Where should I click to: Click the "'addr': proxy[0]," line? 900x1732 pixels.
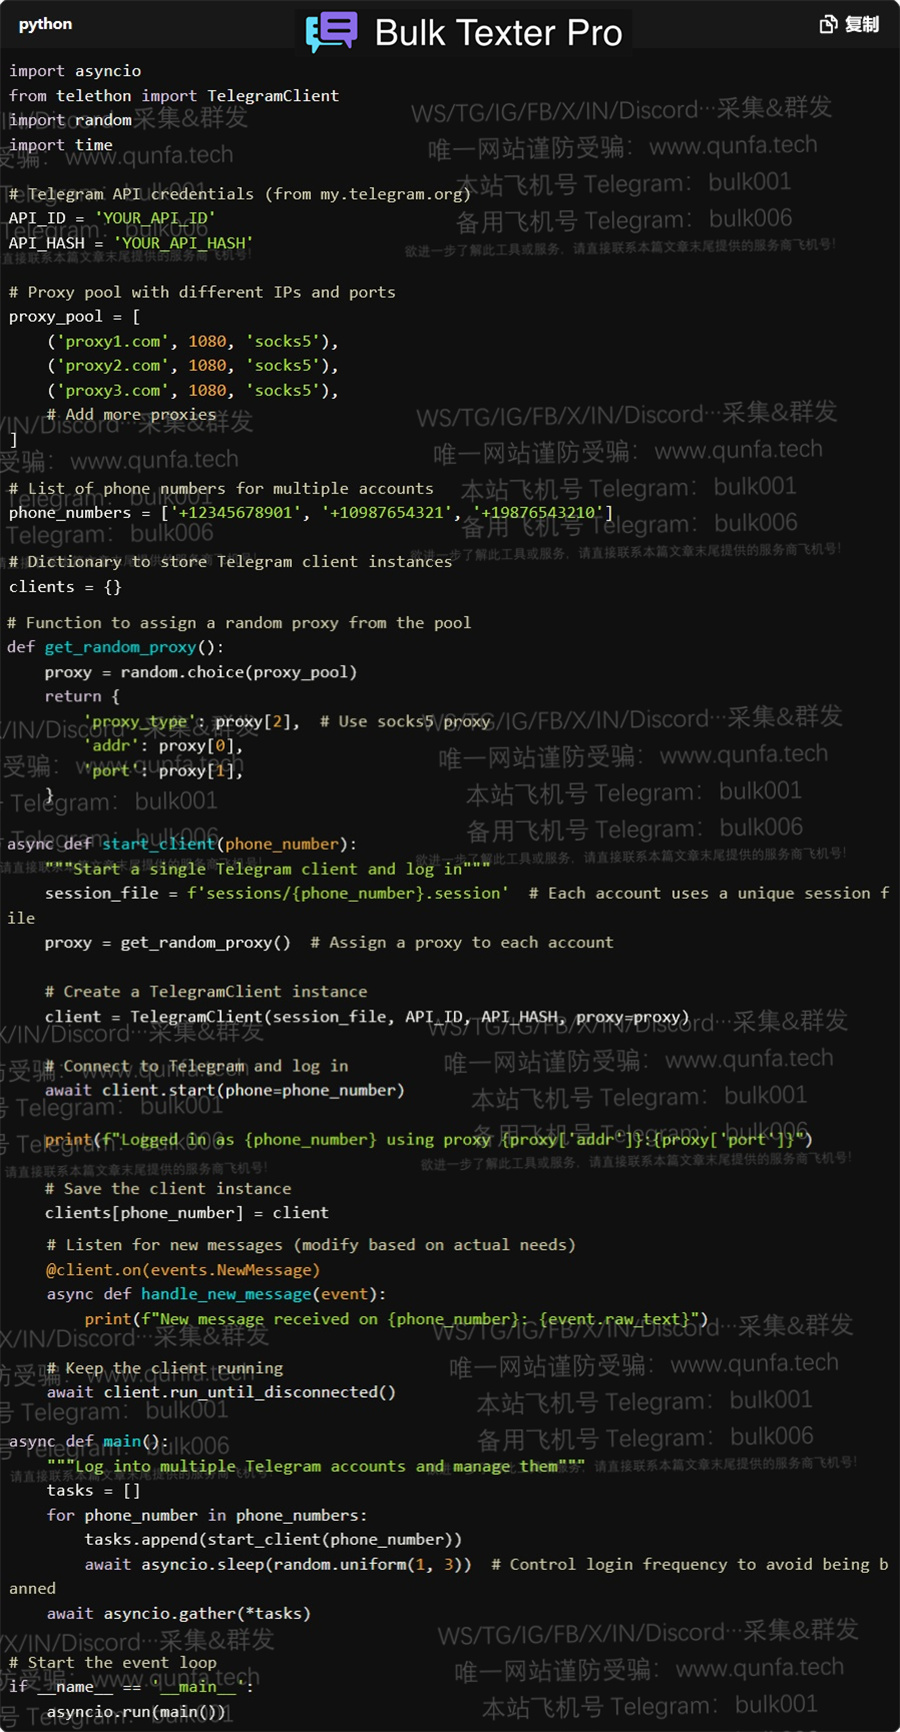point(164,745)
